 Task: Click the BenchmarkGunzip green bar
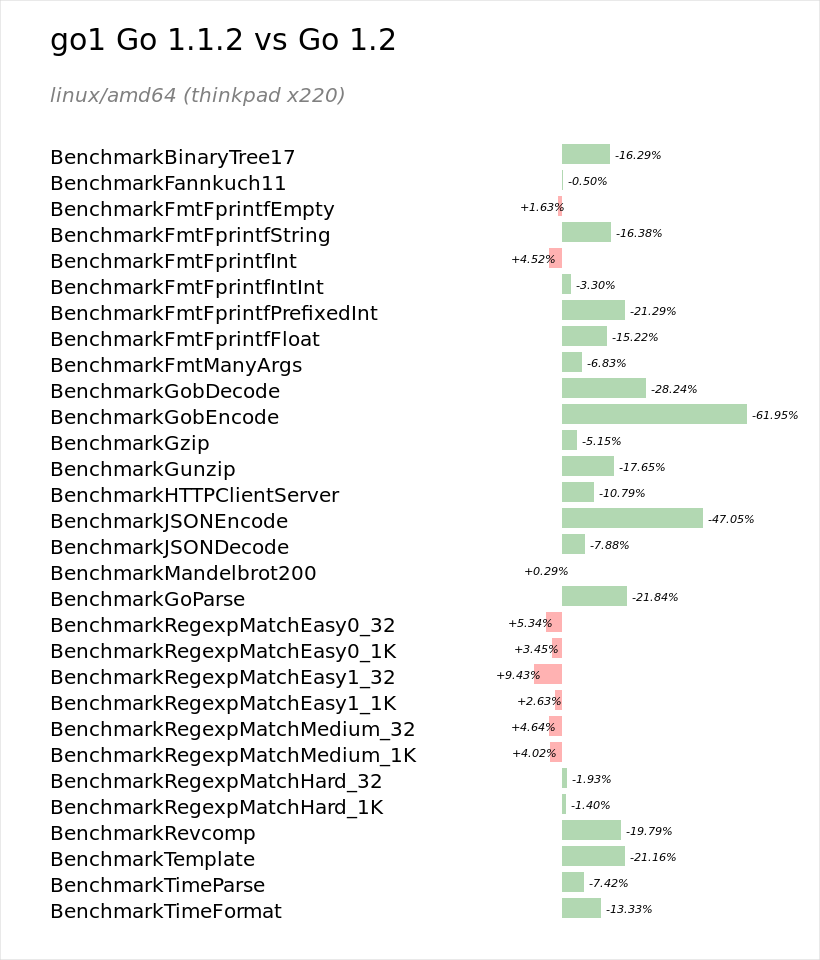[588, 466]
